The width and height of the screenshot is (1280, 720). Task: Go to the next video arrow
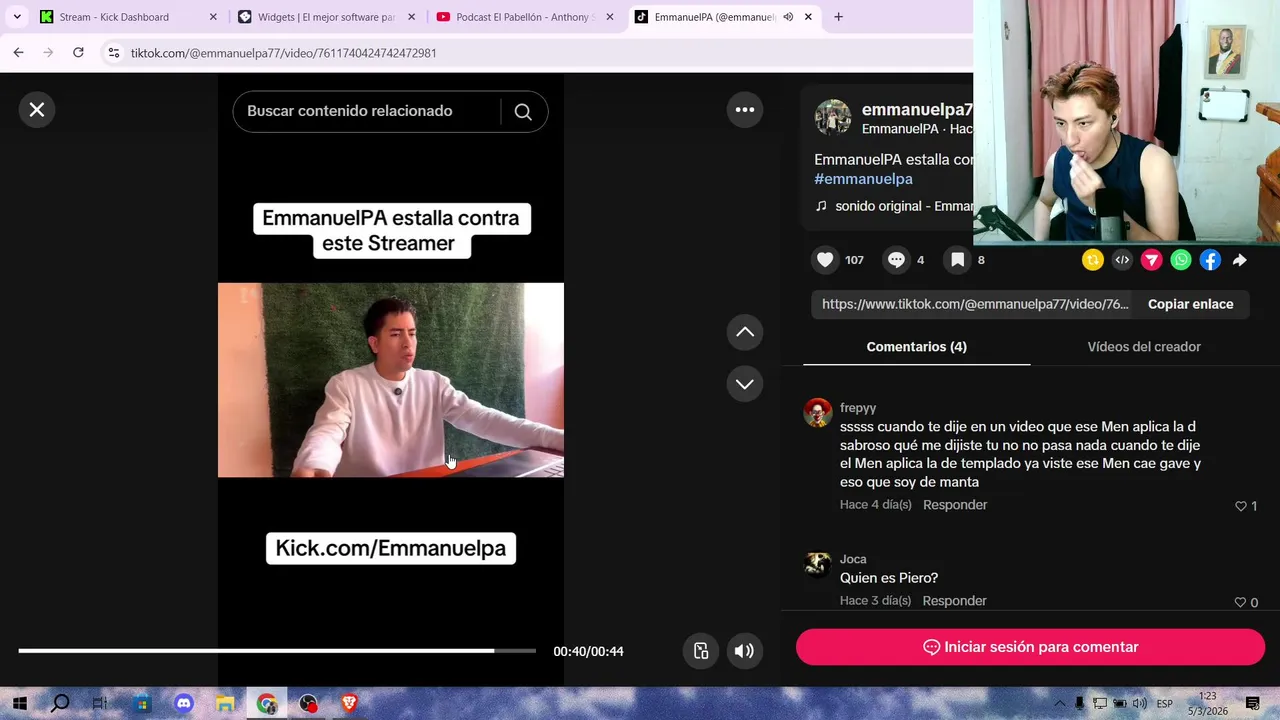[x=745, y=384]
